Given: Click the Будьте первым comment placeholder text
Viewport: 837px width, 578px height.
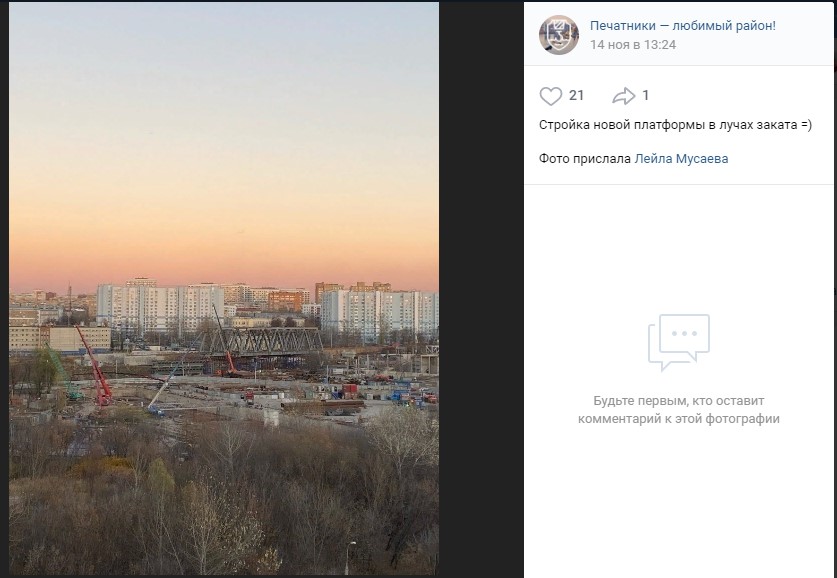Looking at the screenshot, I should click(678, 410).
